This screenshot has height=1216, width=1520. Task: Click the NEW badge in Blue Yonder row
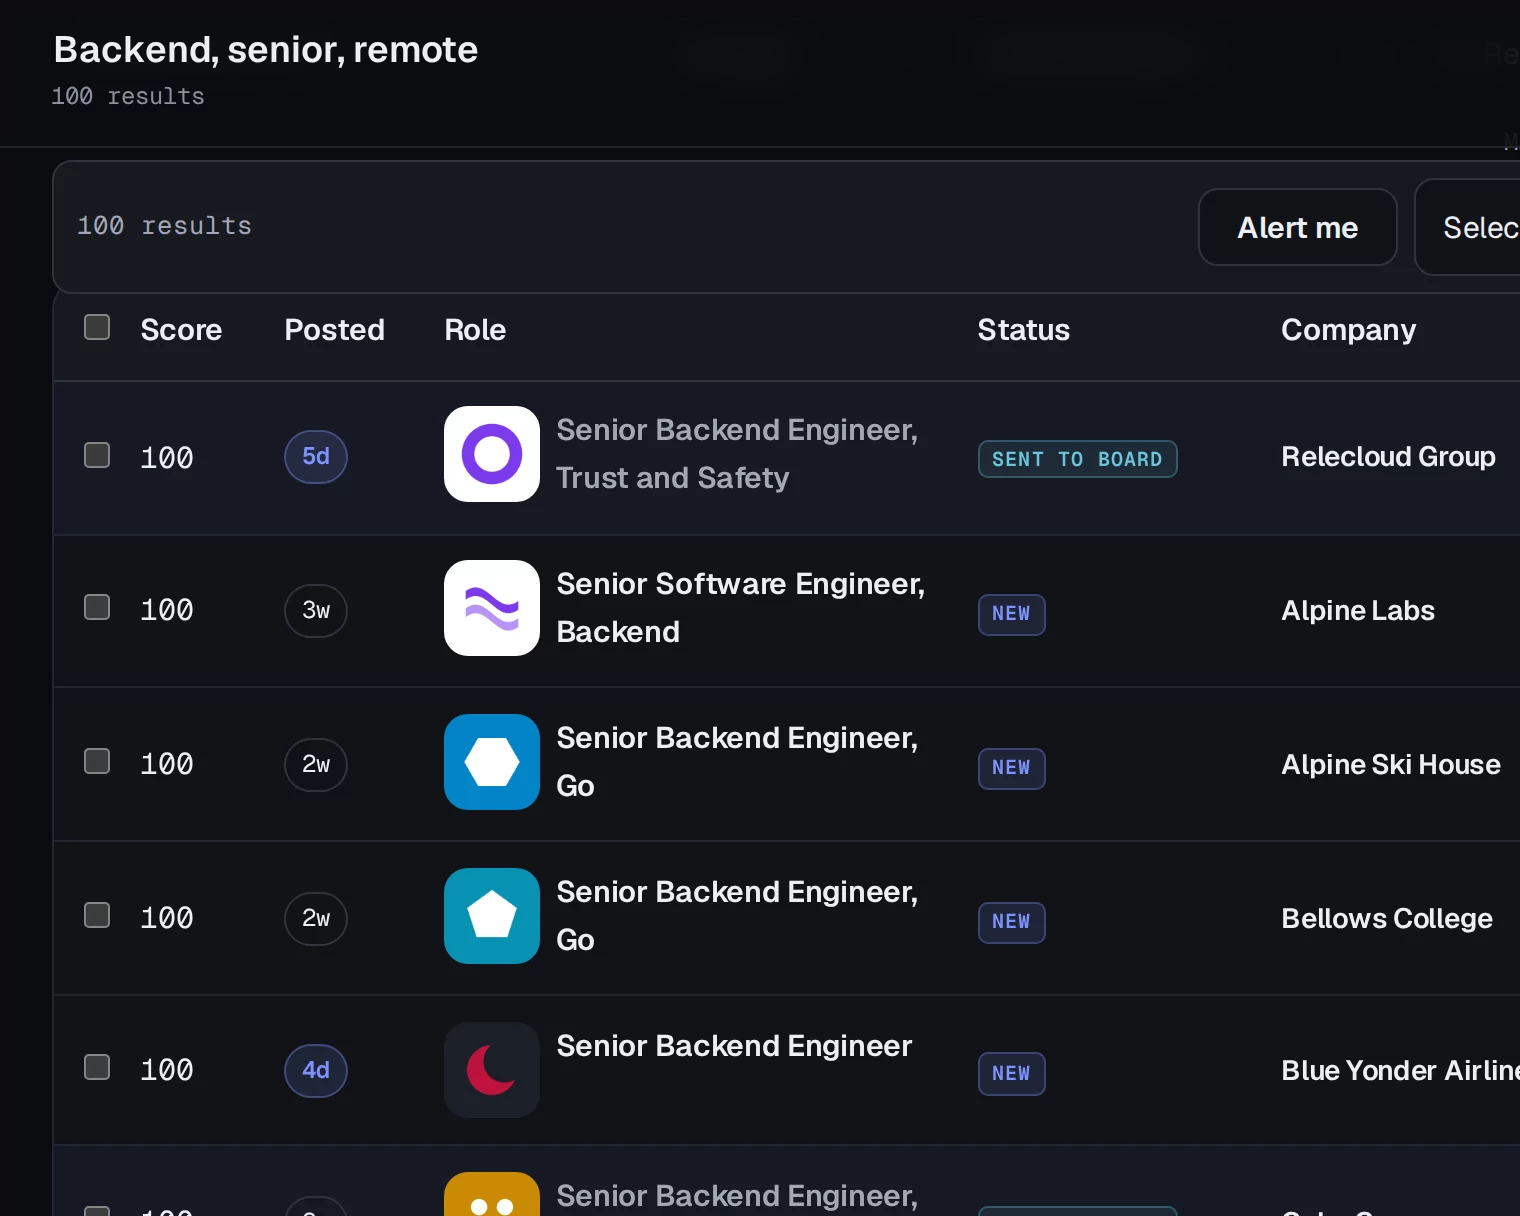(1011, 1074)
